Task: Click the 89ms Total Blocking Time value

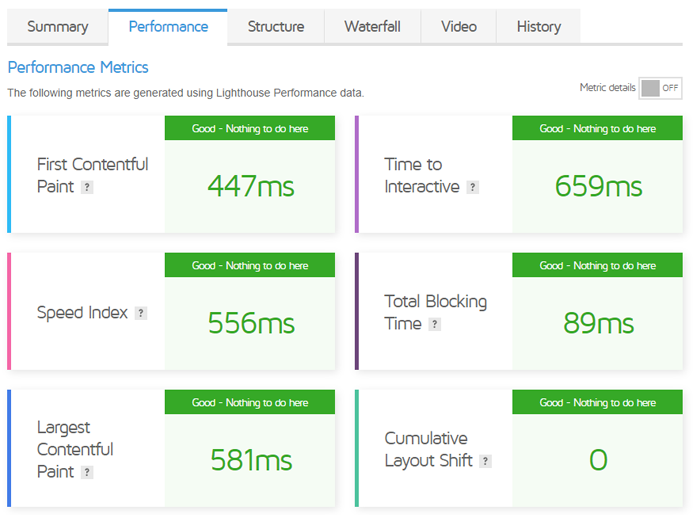Action: pos(598,323)
